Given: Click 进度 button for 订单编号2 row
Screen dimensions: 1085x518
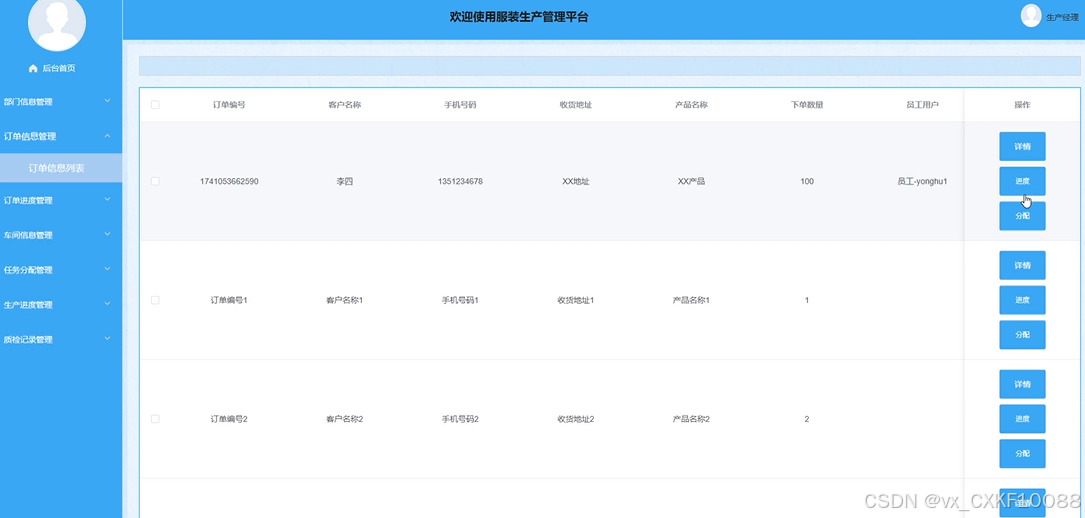Looking at the screenshot, I should tap(1022, 419).
